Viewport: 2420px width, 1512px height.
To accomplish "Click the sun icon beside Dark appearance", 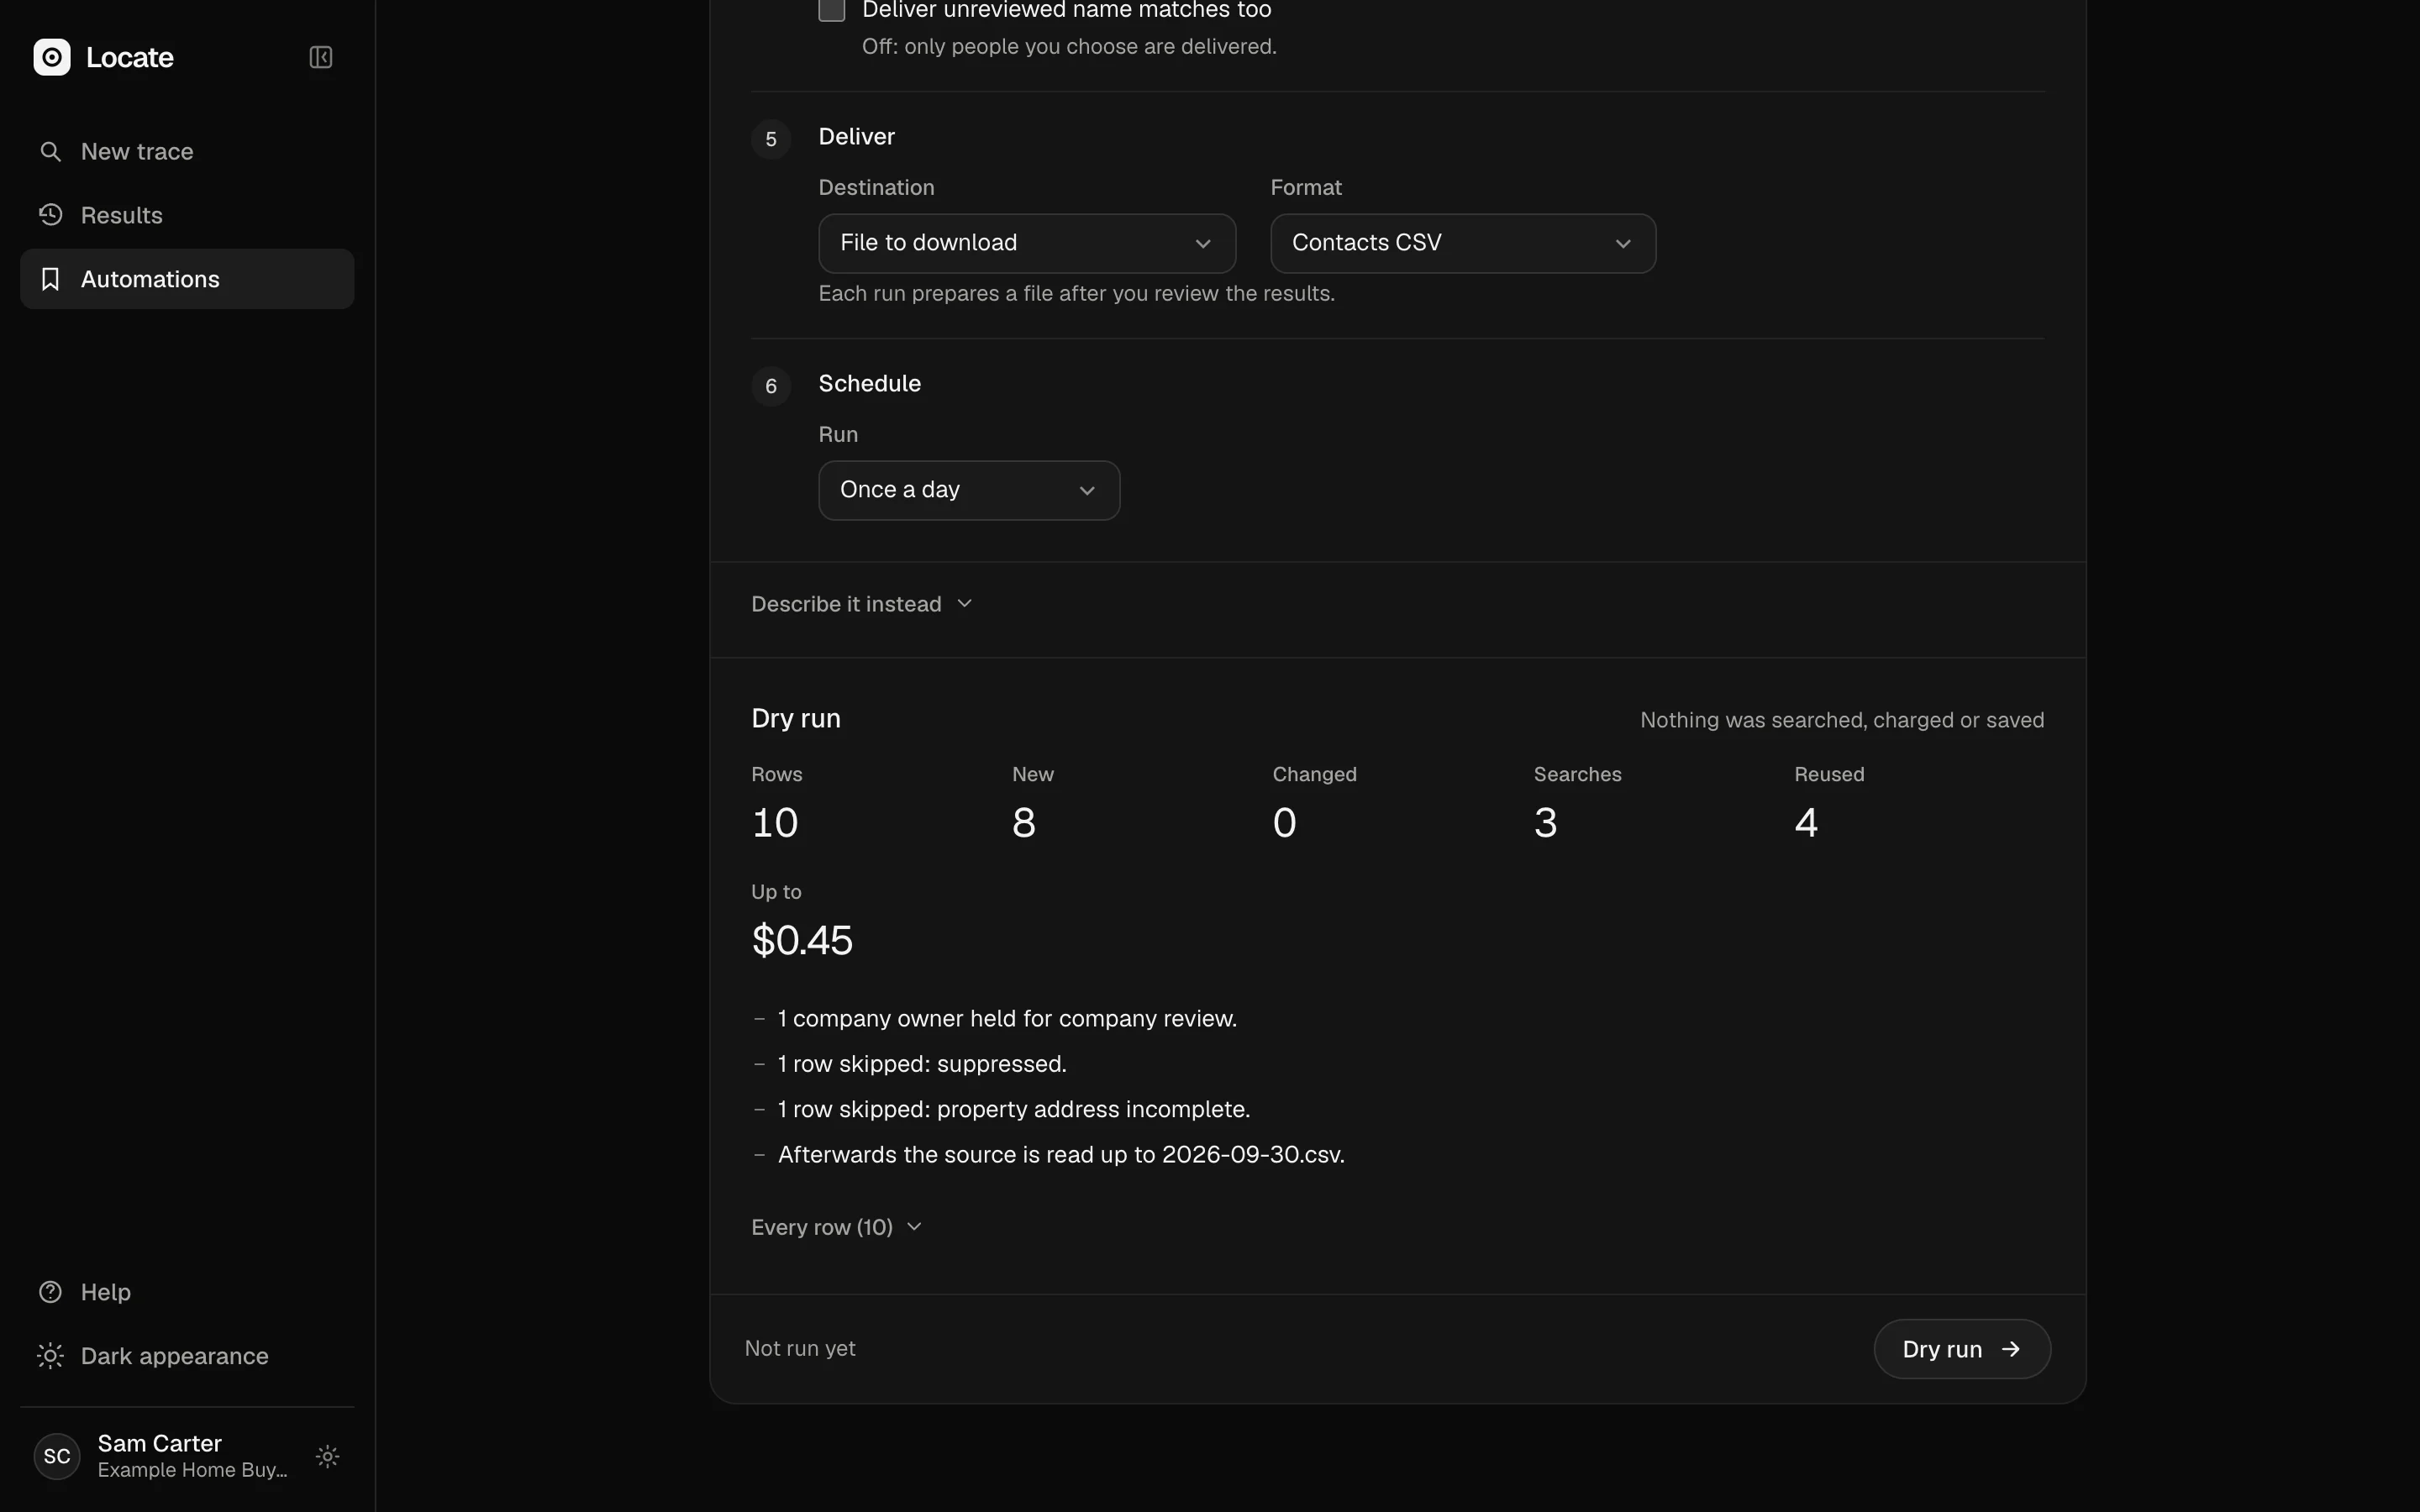I will tap(50, 1356).
